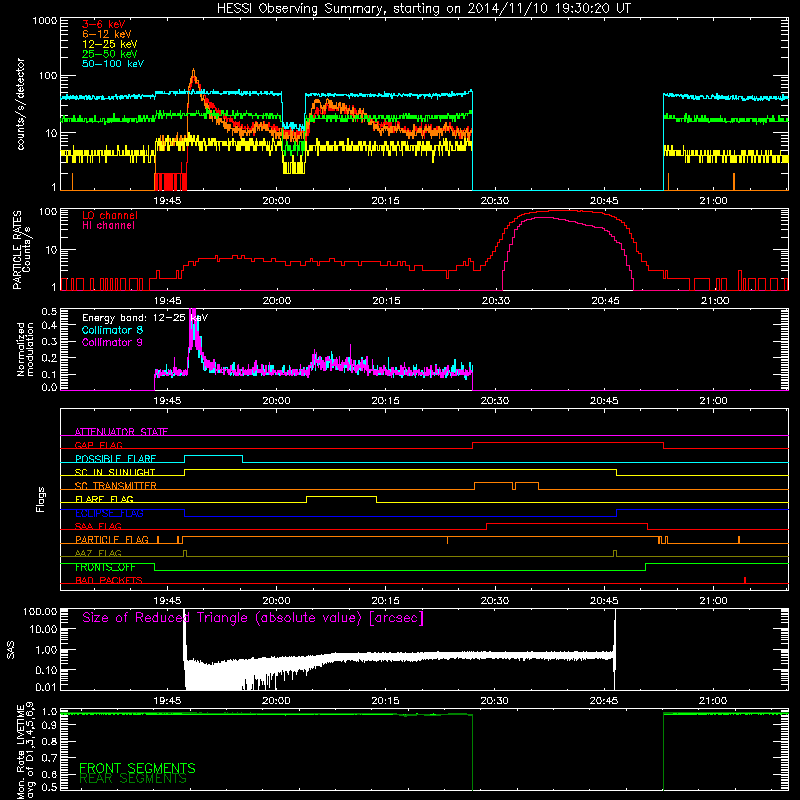Click the Normalized modulation axis label
Image resolution: width=800 pixels, height=800 pixels.
point(26,349)
